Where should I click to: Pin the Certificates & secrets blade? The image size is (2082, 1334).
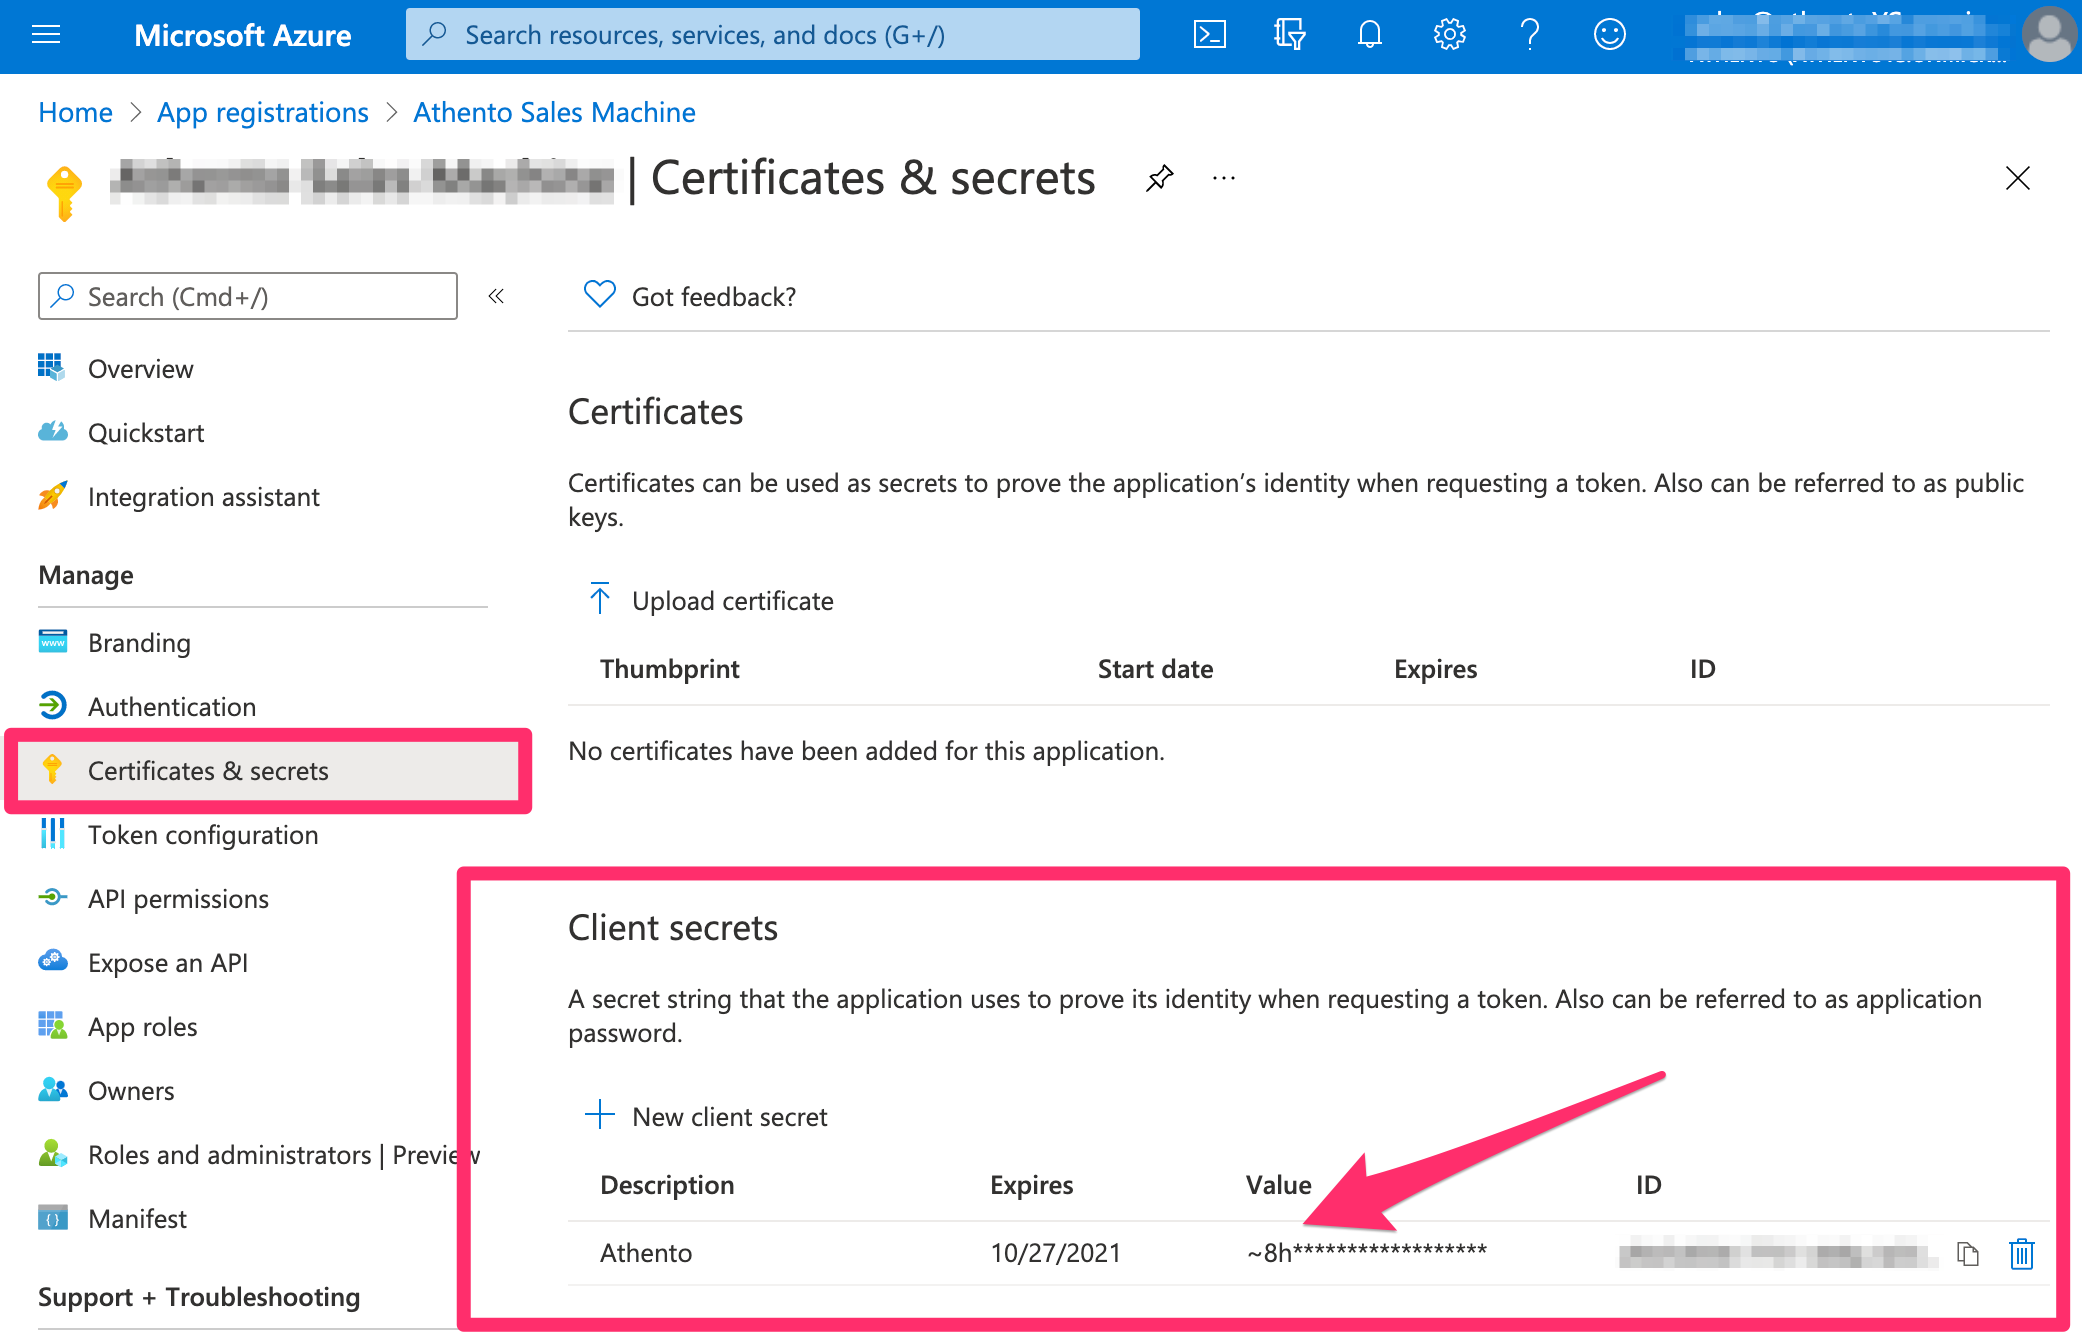(x=1159, y=179)
